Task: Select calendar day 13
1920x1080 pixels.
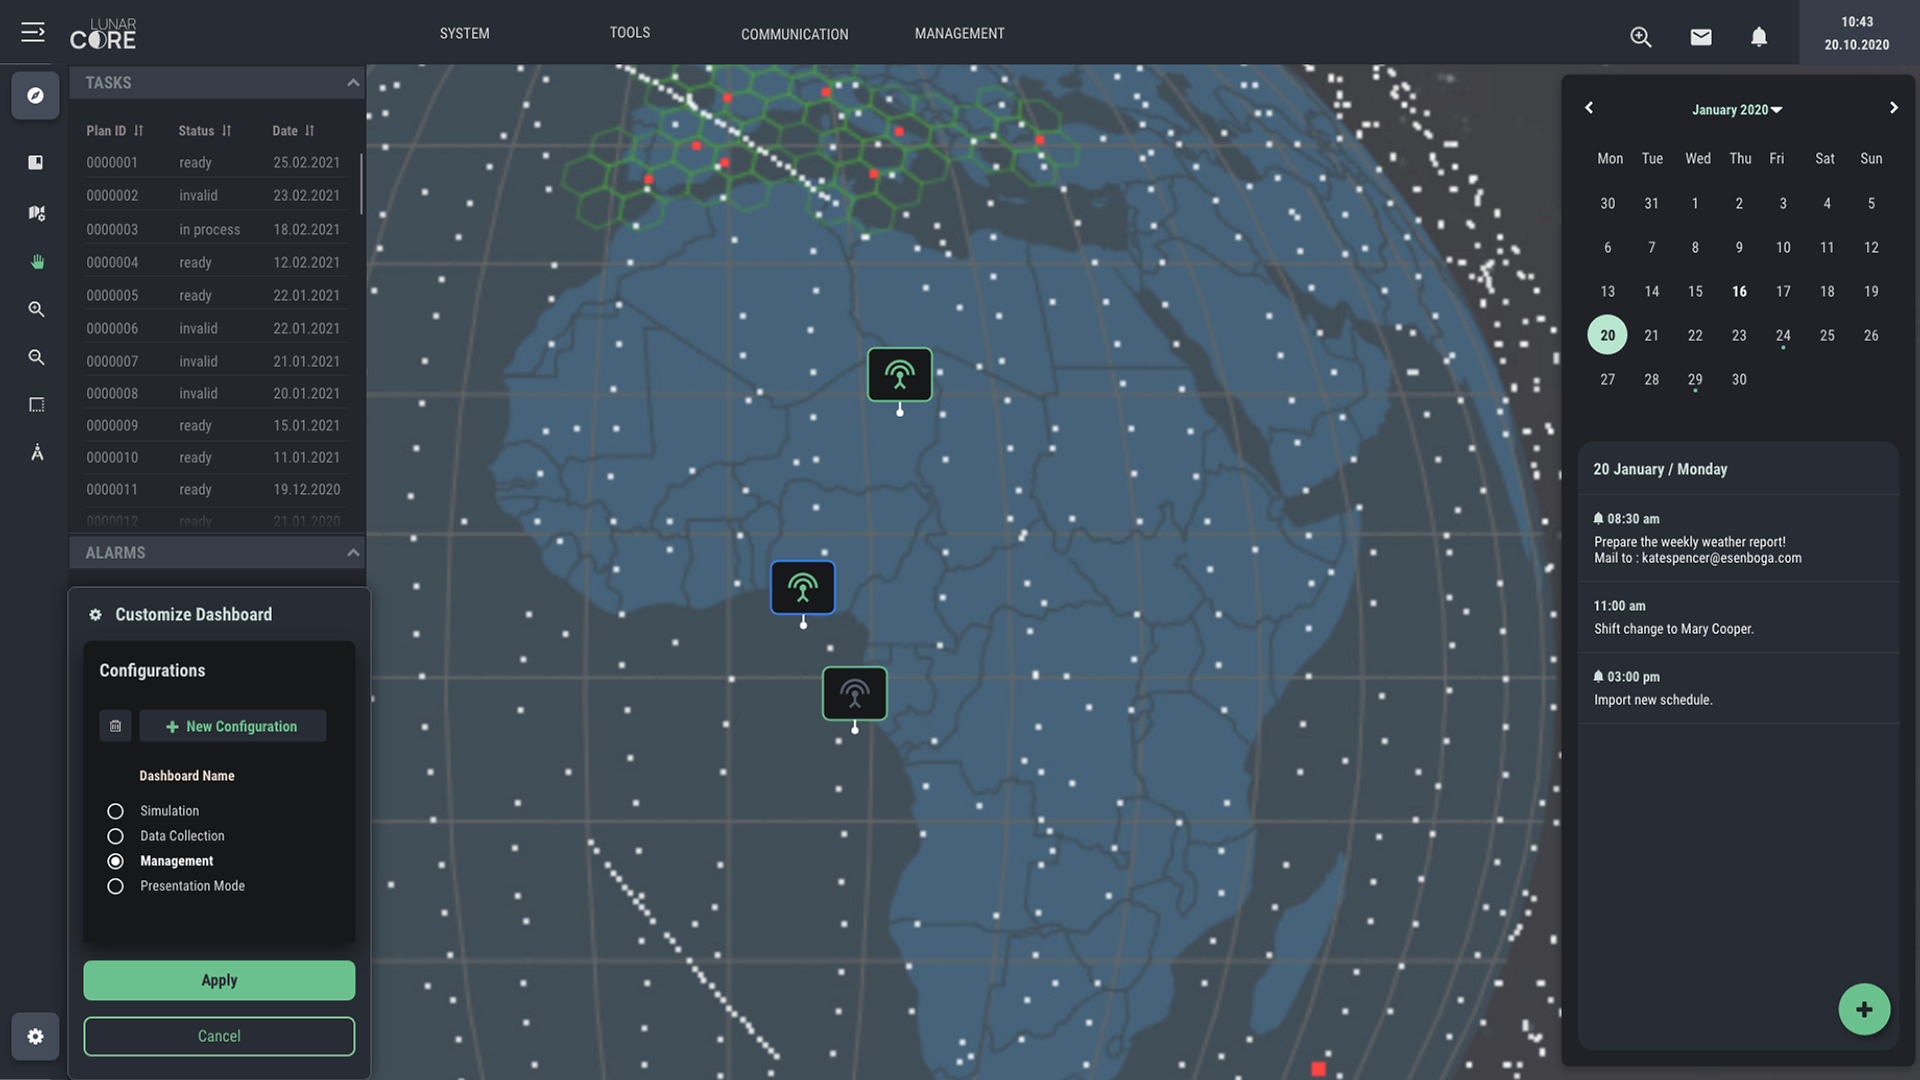Action: pyautogui.click(x=1607, y=292)
